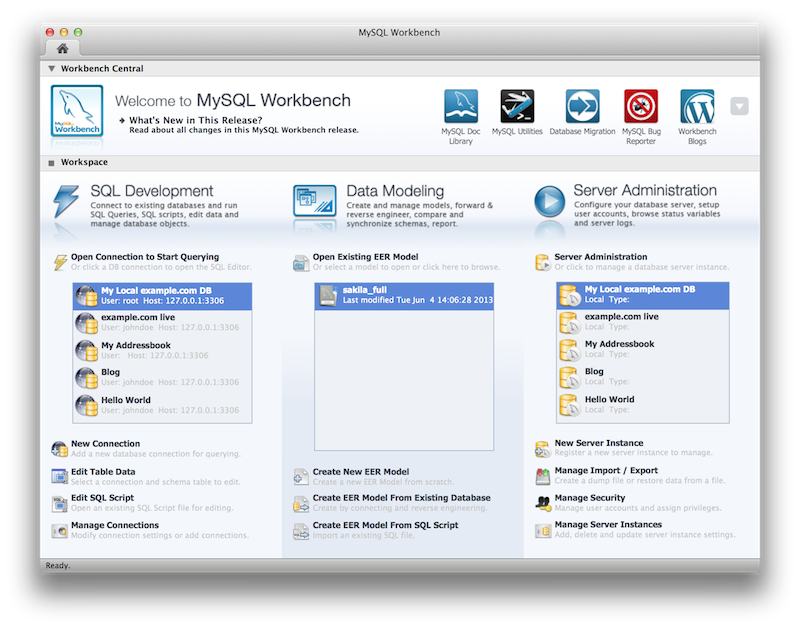
Task: Select Create EER Model From Existing Database
Action: (401, 498)
